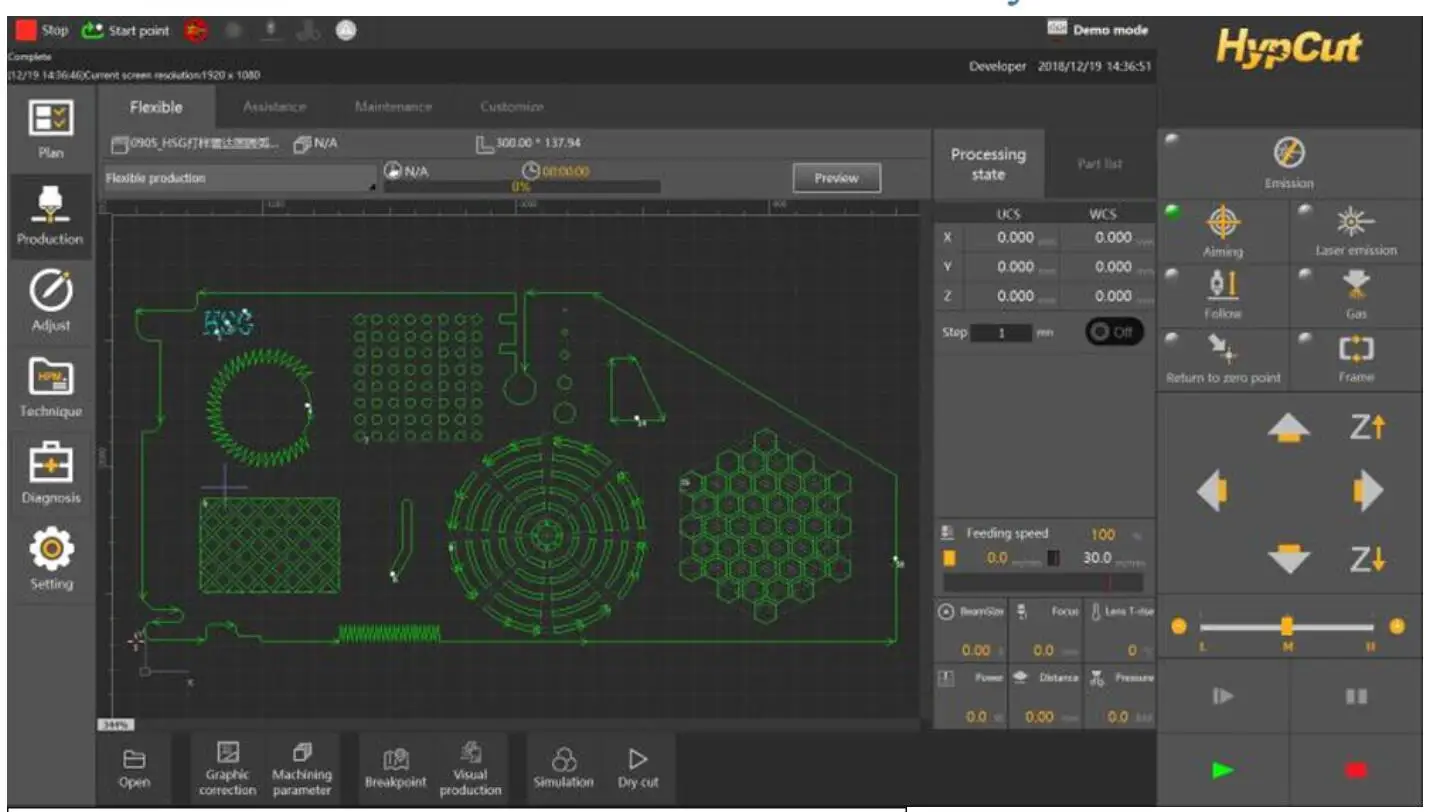Jog the head up with up arrow
The height and width of the screenshot is (812, 1433).
(1288, 429)
